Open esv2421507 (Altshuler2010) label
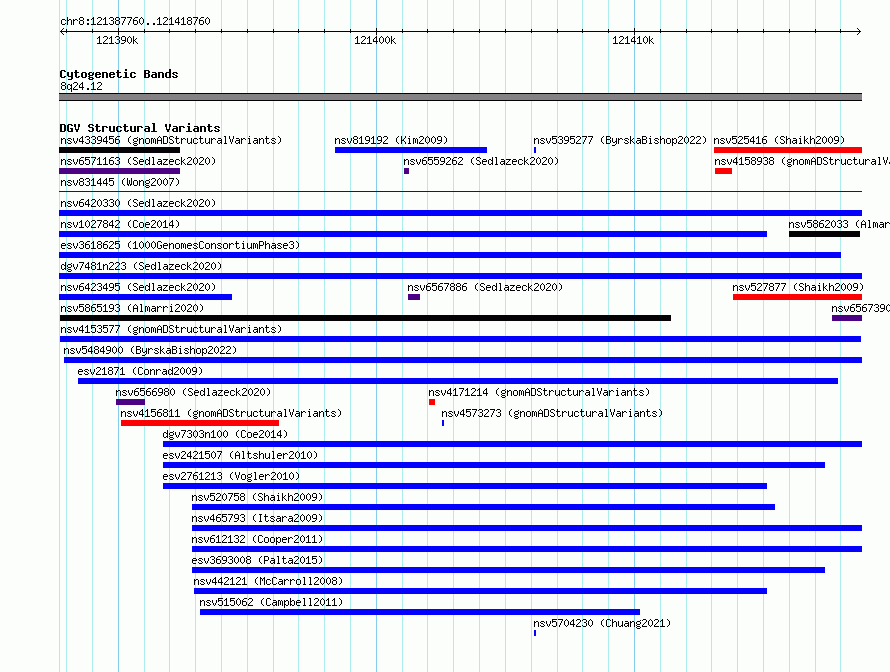 (240, 455)
